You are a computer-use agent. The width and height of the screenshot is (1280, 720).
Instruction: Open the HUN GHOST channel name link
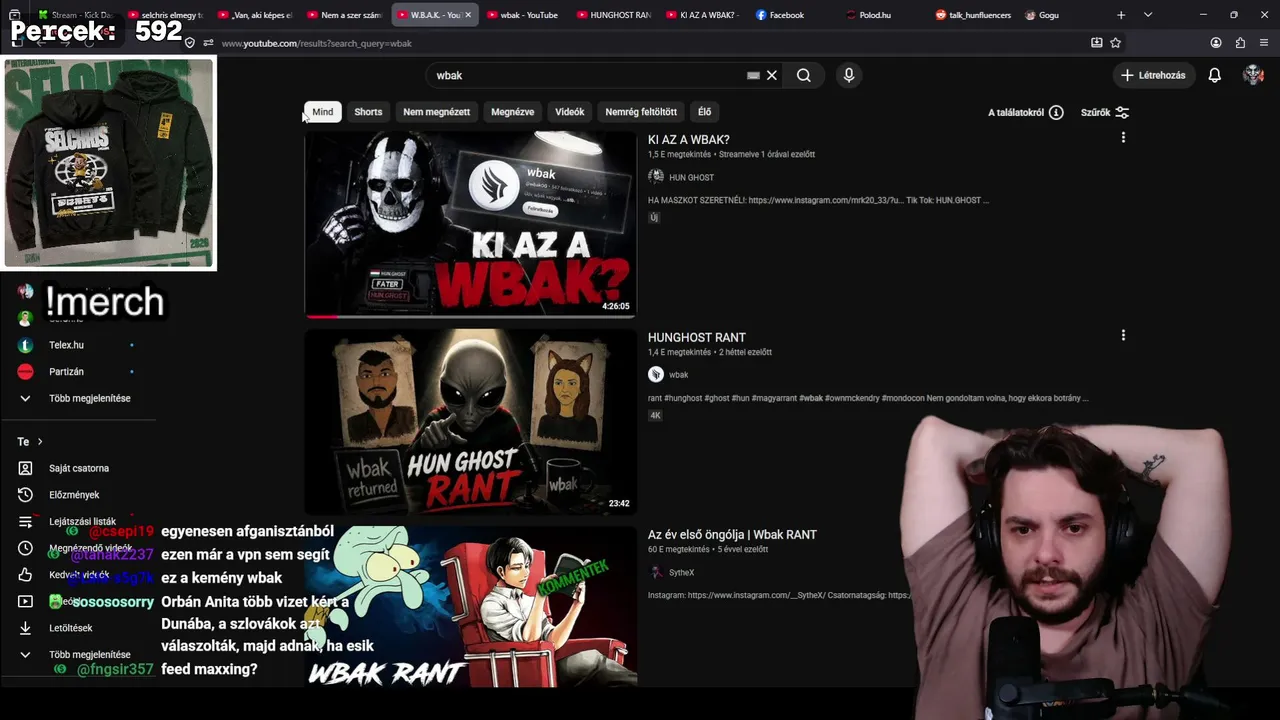pos(691,177)
